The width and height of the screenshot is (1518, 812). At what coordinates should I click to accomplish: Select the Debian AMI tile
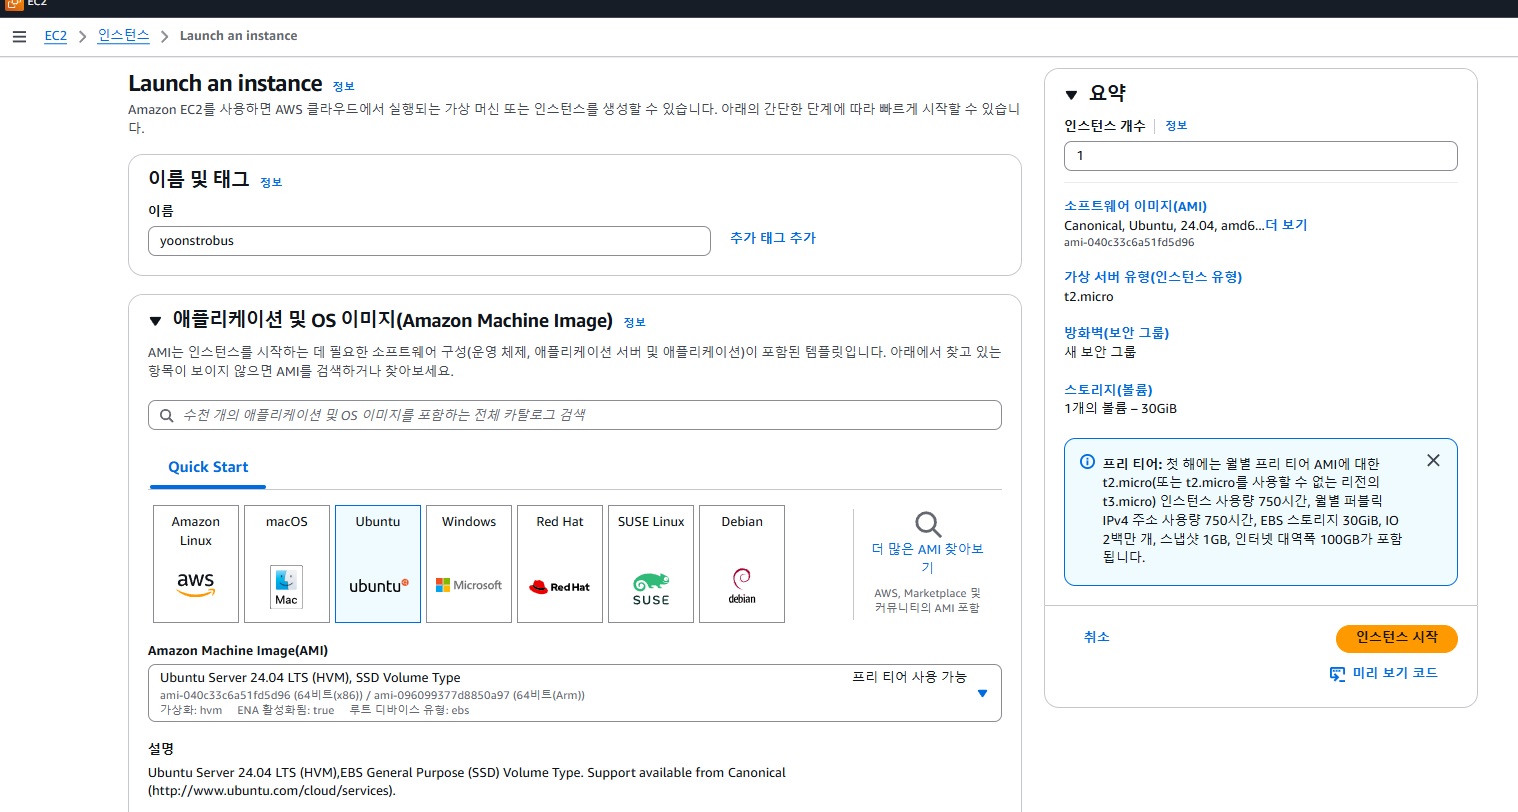[x=742, y=564]
